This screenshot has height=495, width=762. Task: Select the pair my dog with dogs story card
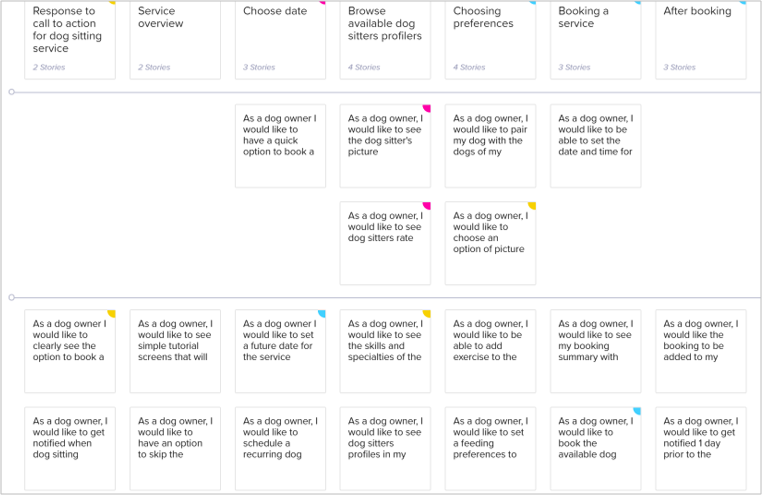tap(490, 146)
